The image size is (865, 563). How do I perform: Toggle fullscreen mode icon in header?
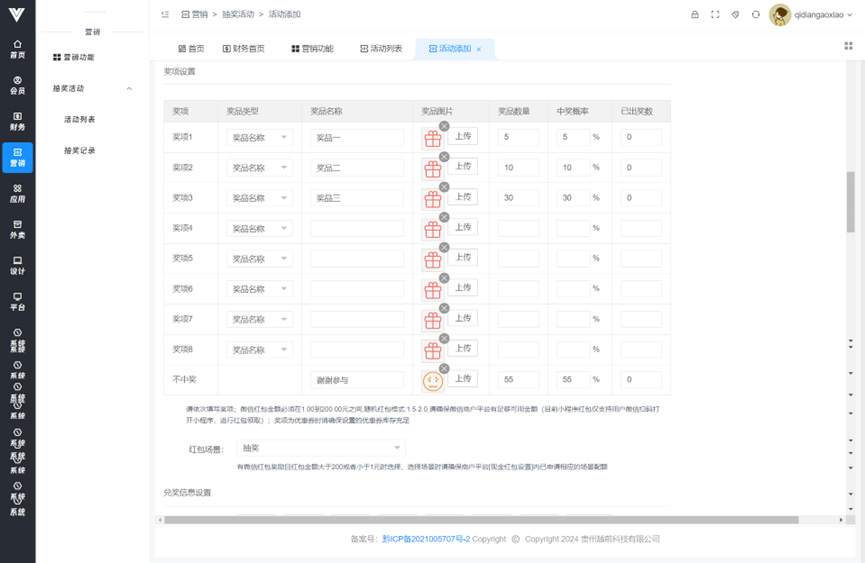pyautogui.click(x=715, y=15)
